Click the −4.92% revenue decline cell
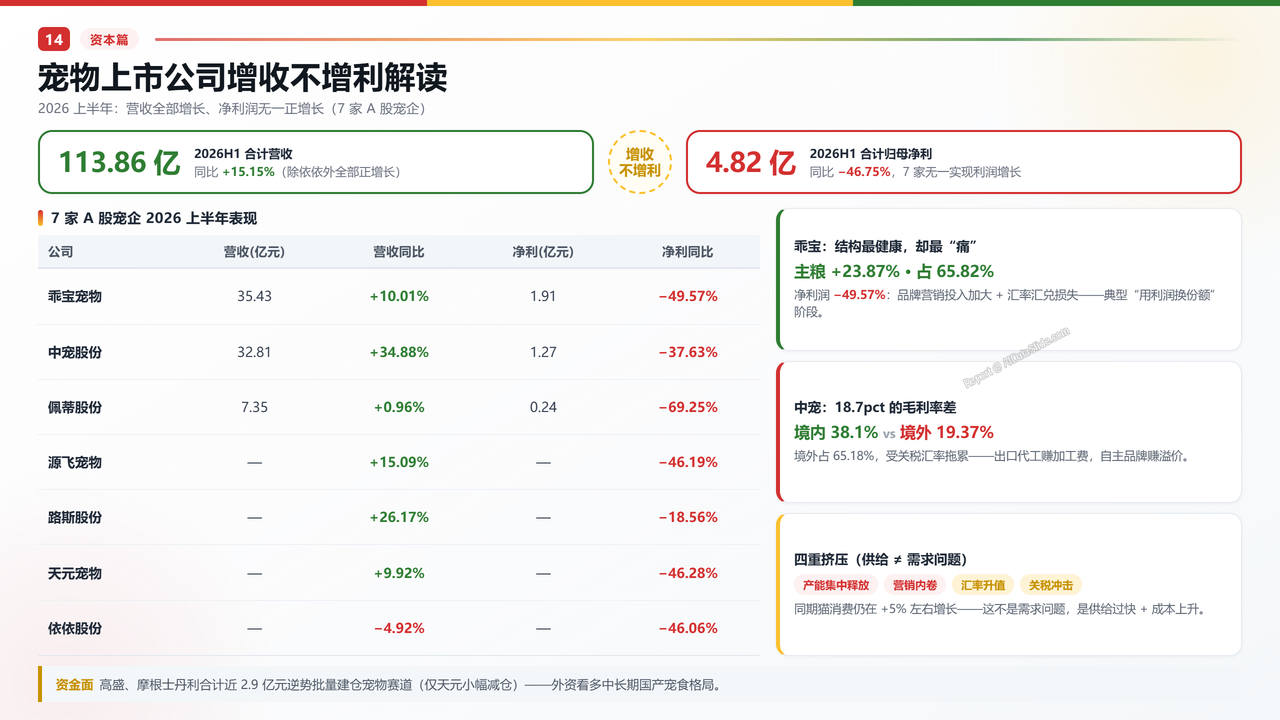This screenshot has width=1280, height=720. click(x=399, y=629)
